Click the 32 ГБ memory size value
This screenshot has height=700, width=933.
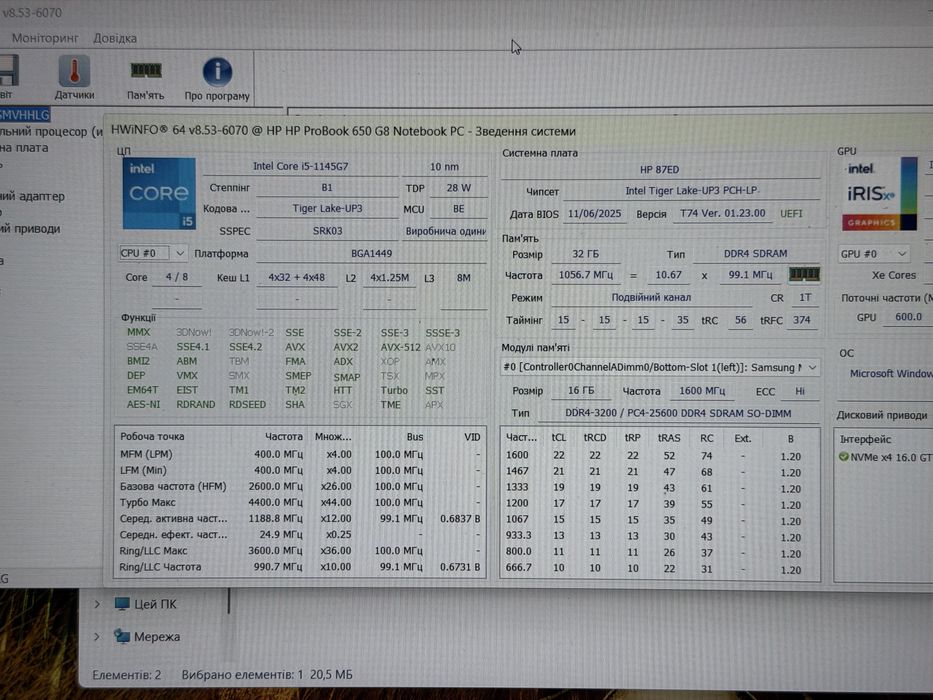coord(586,254)
